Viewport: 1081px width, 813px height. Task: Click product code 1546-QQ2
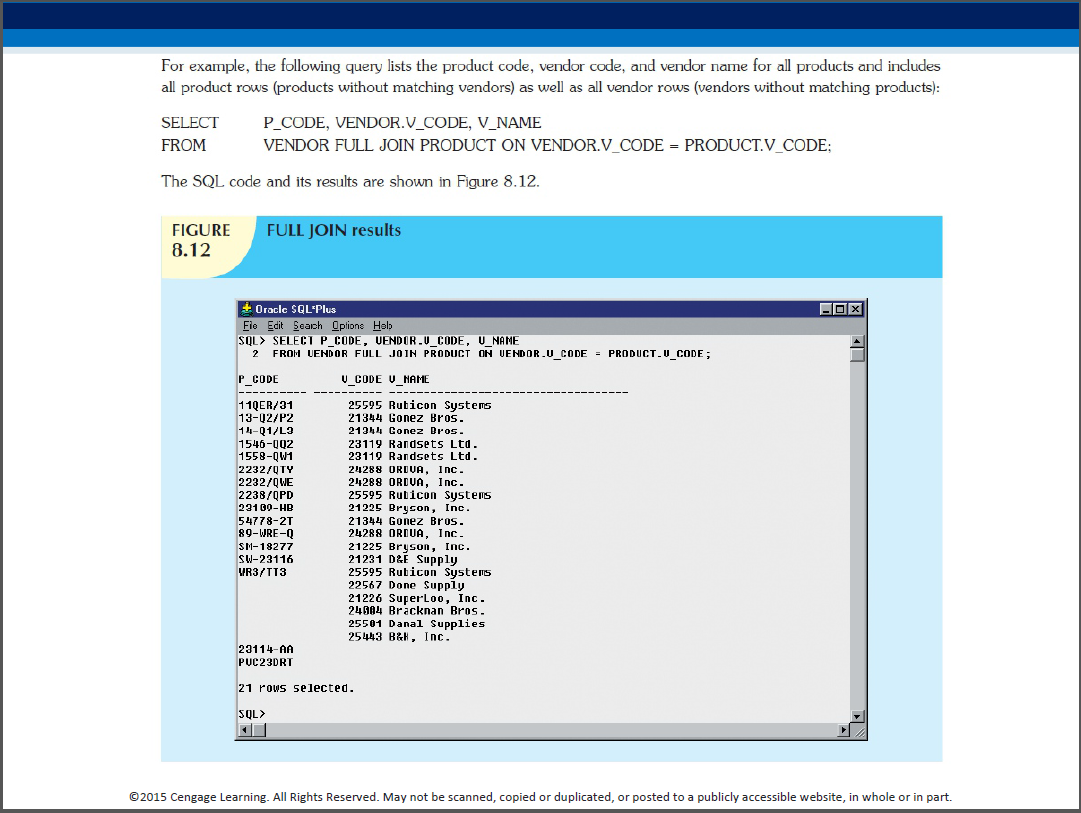[265, 444]
